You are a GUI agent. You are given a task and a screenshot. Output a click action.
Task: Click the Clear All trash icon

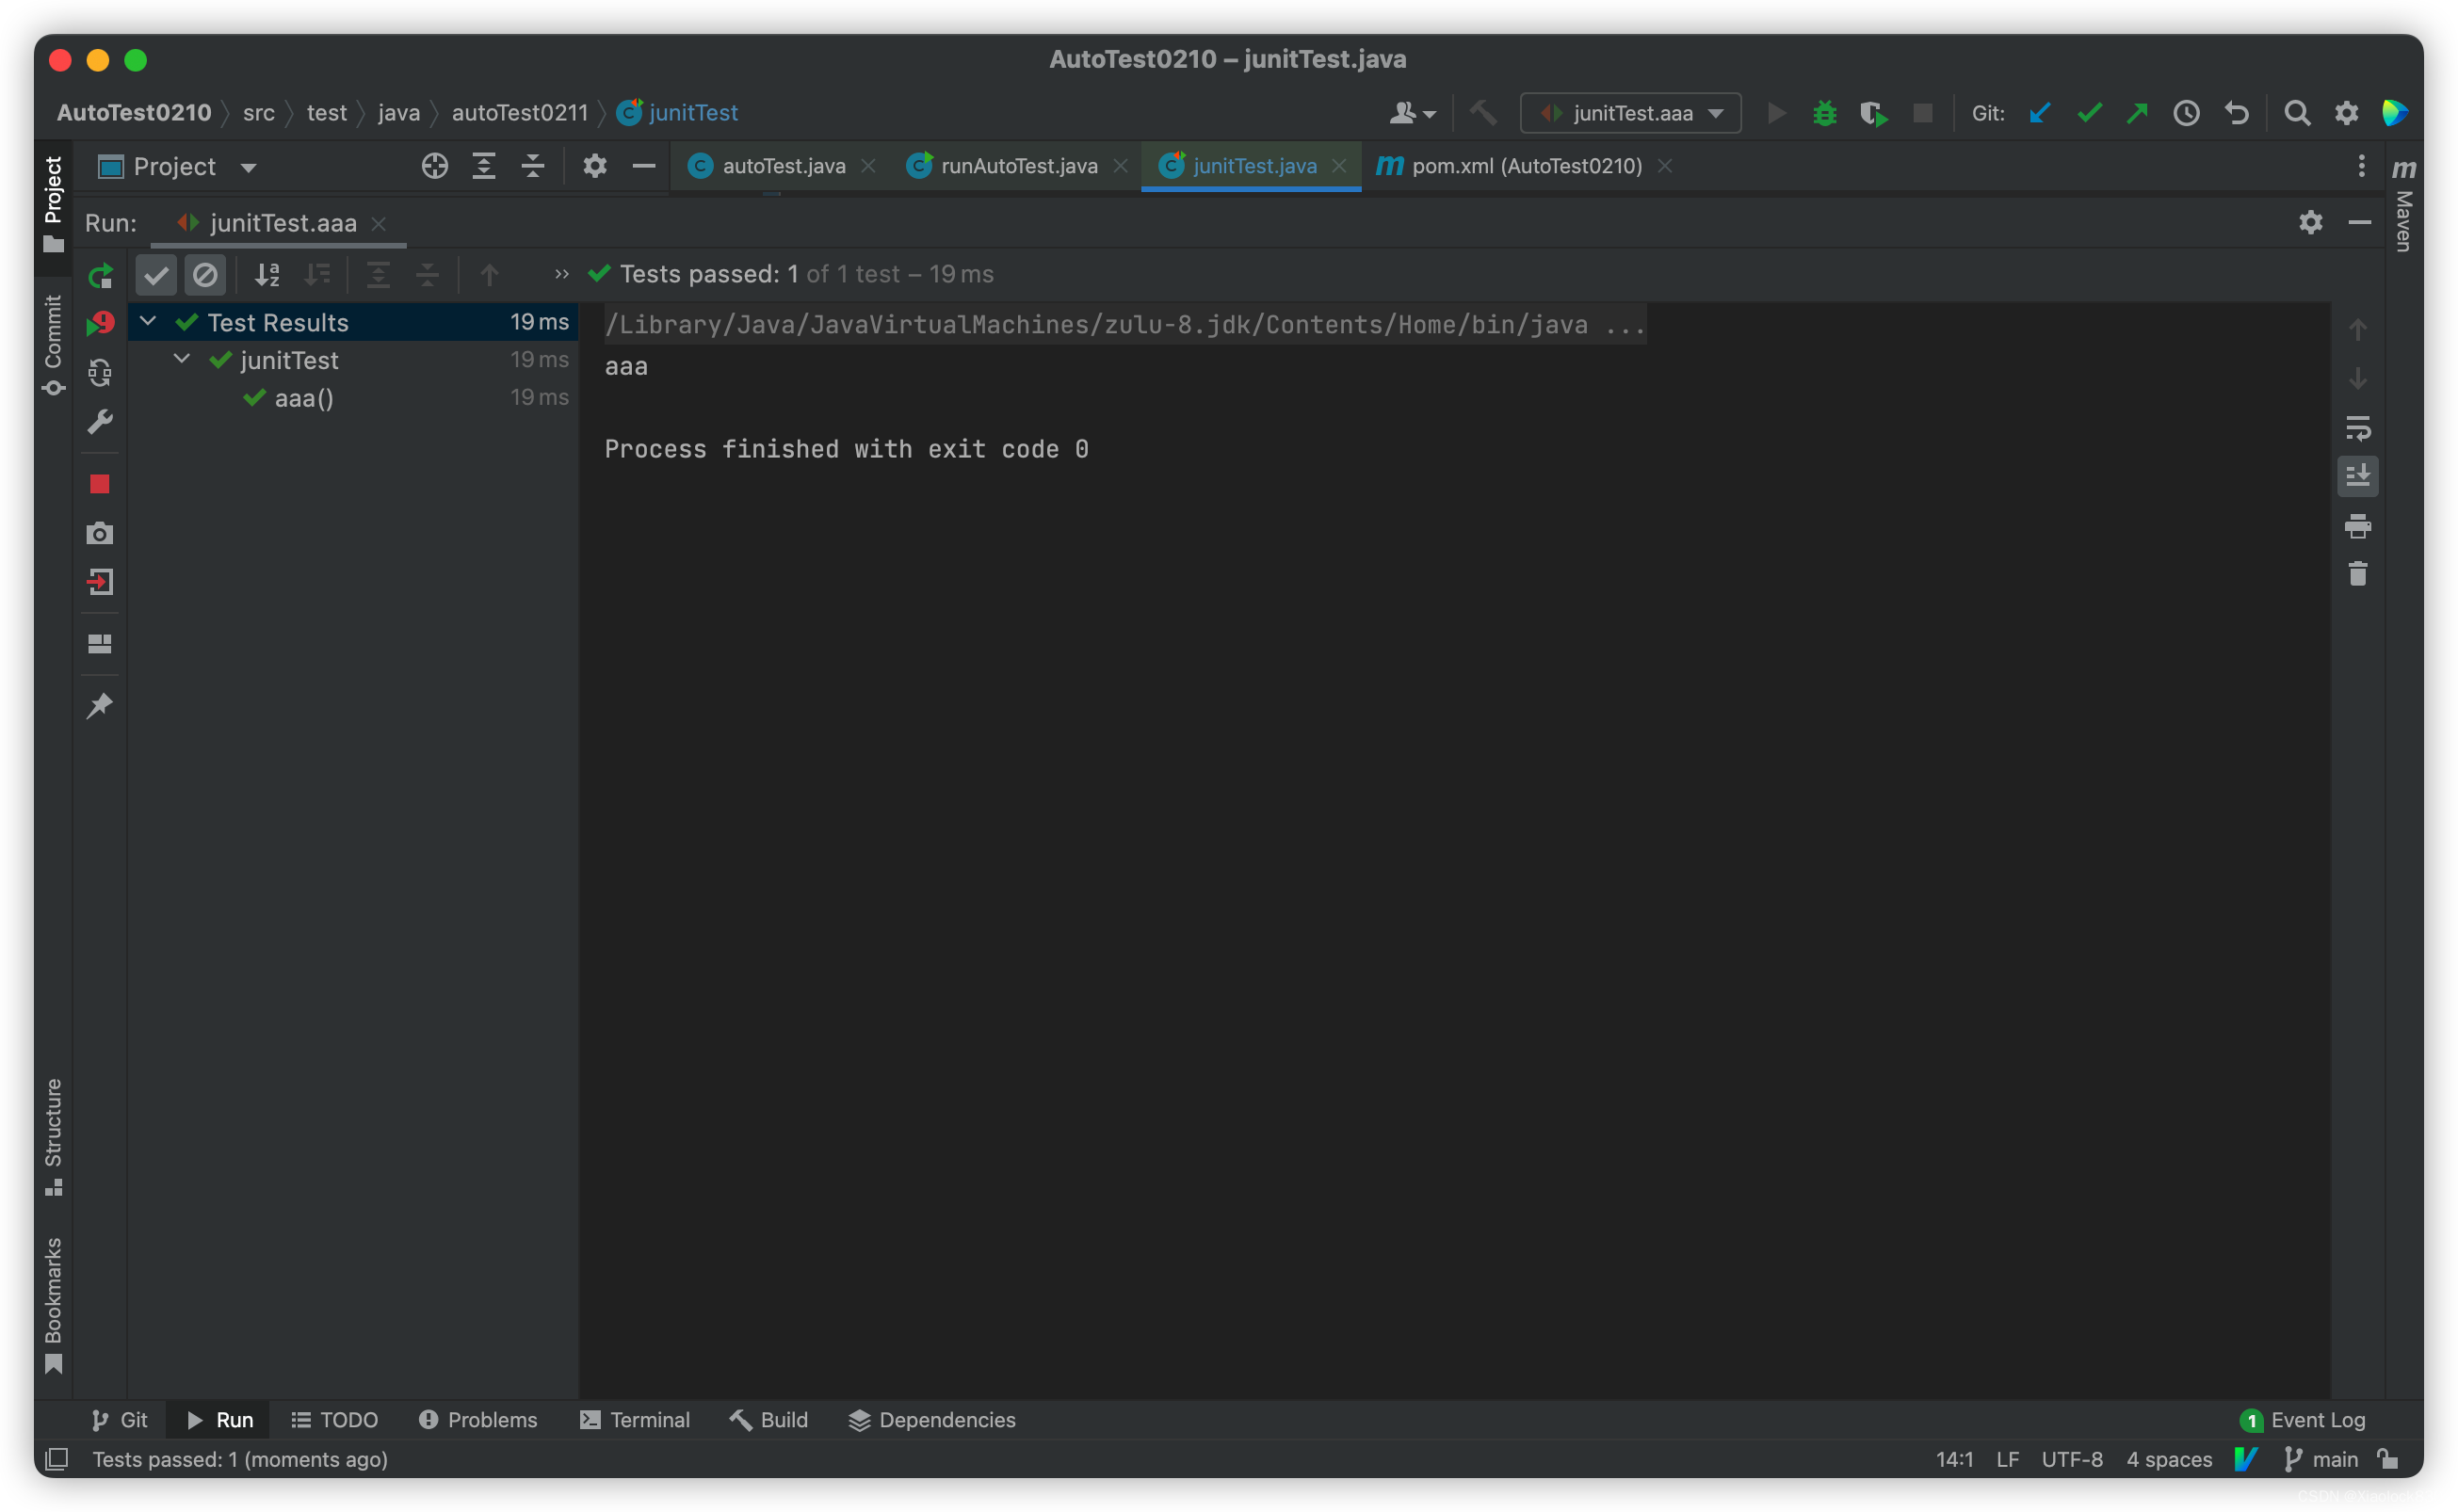[2357, 574]
